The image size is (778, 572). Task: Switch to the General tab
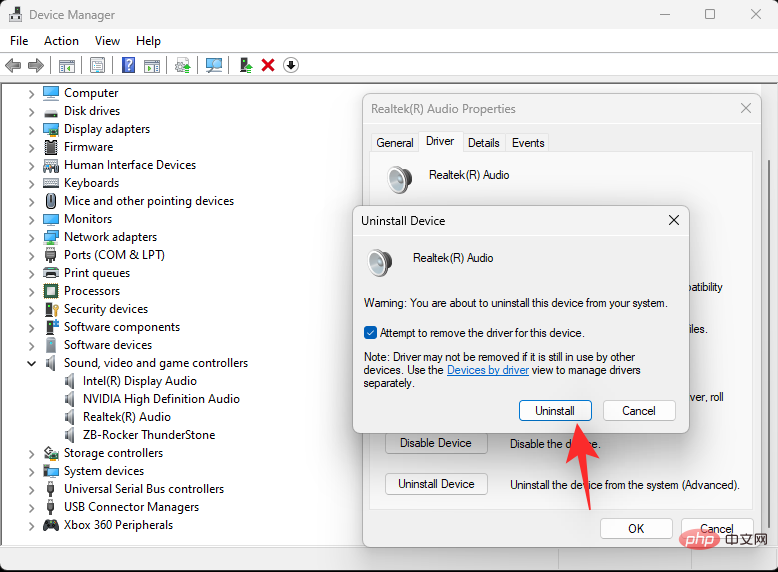pyautogui.click(x=394, y=143)
